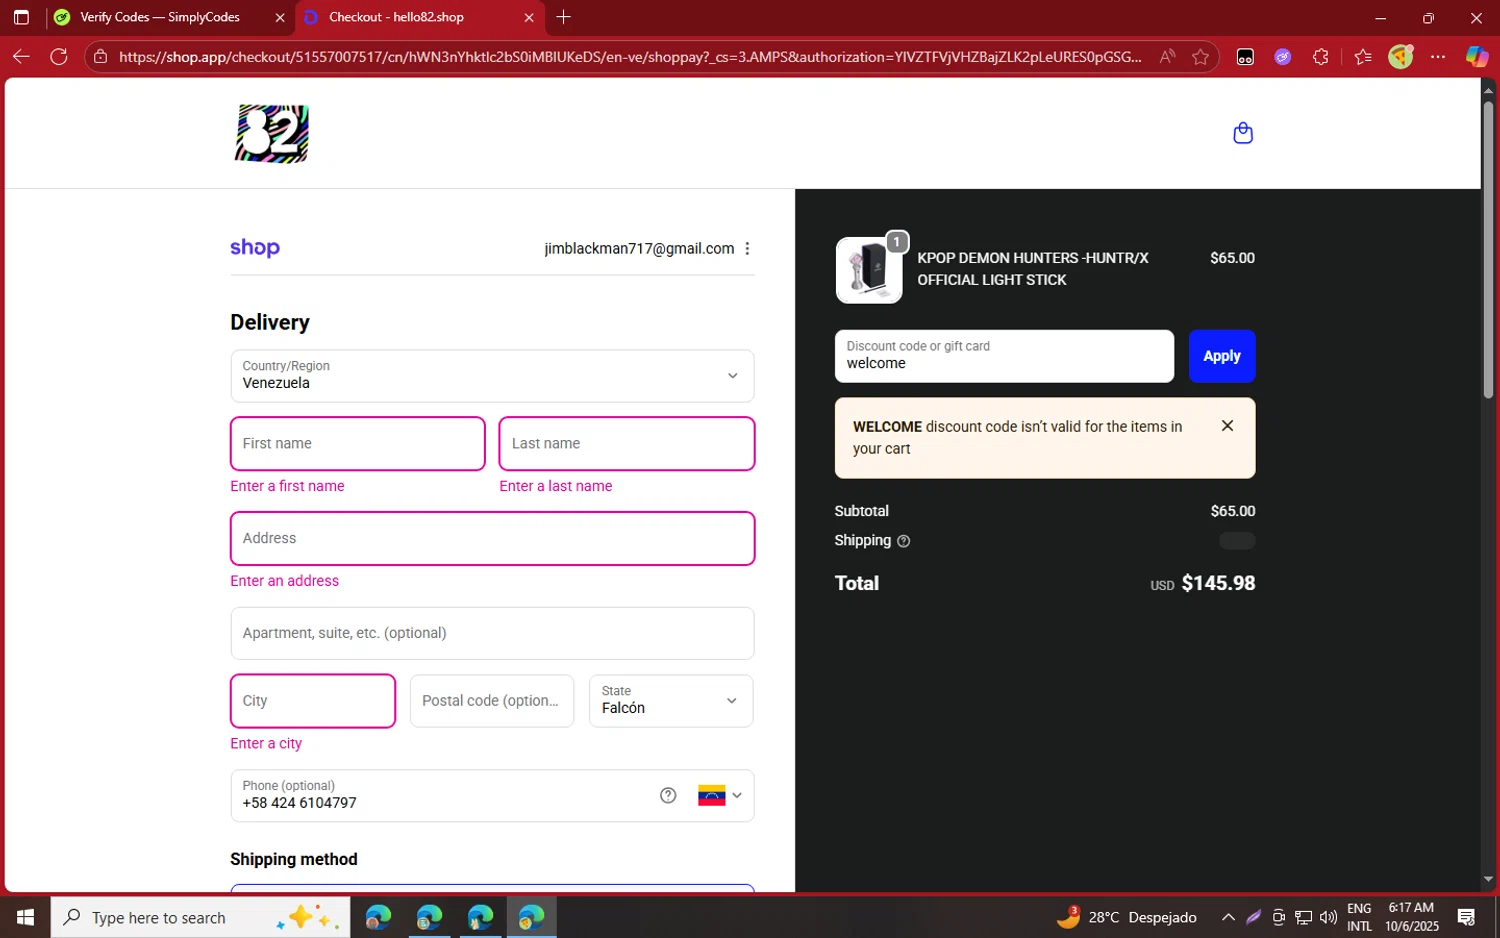
Task: Click the Postal code field
Action: pos(492,701)
